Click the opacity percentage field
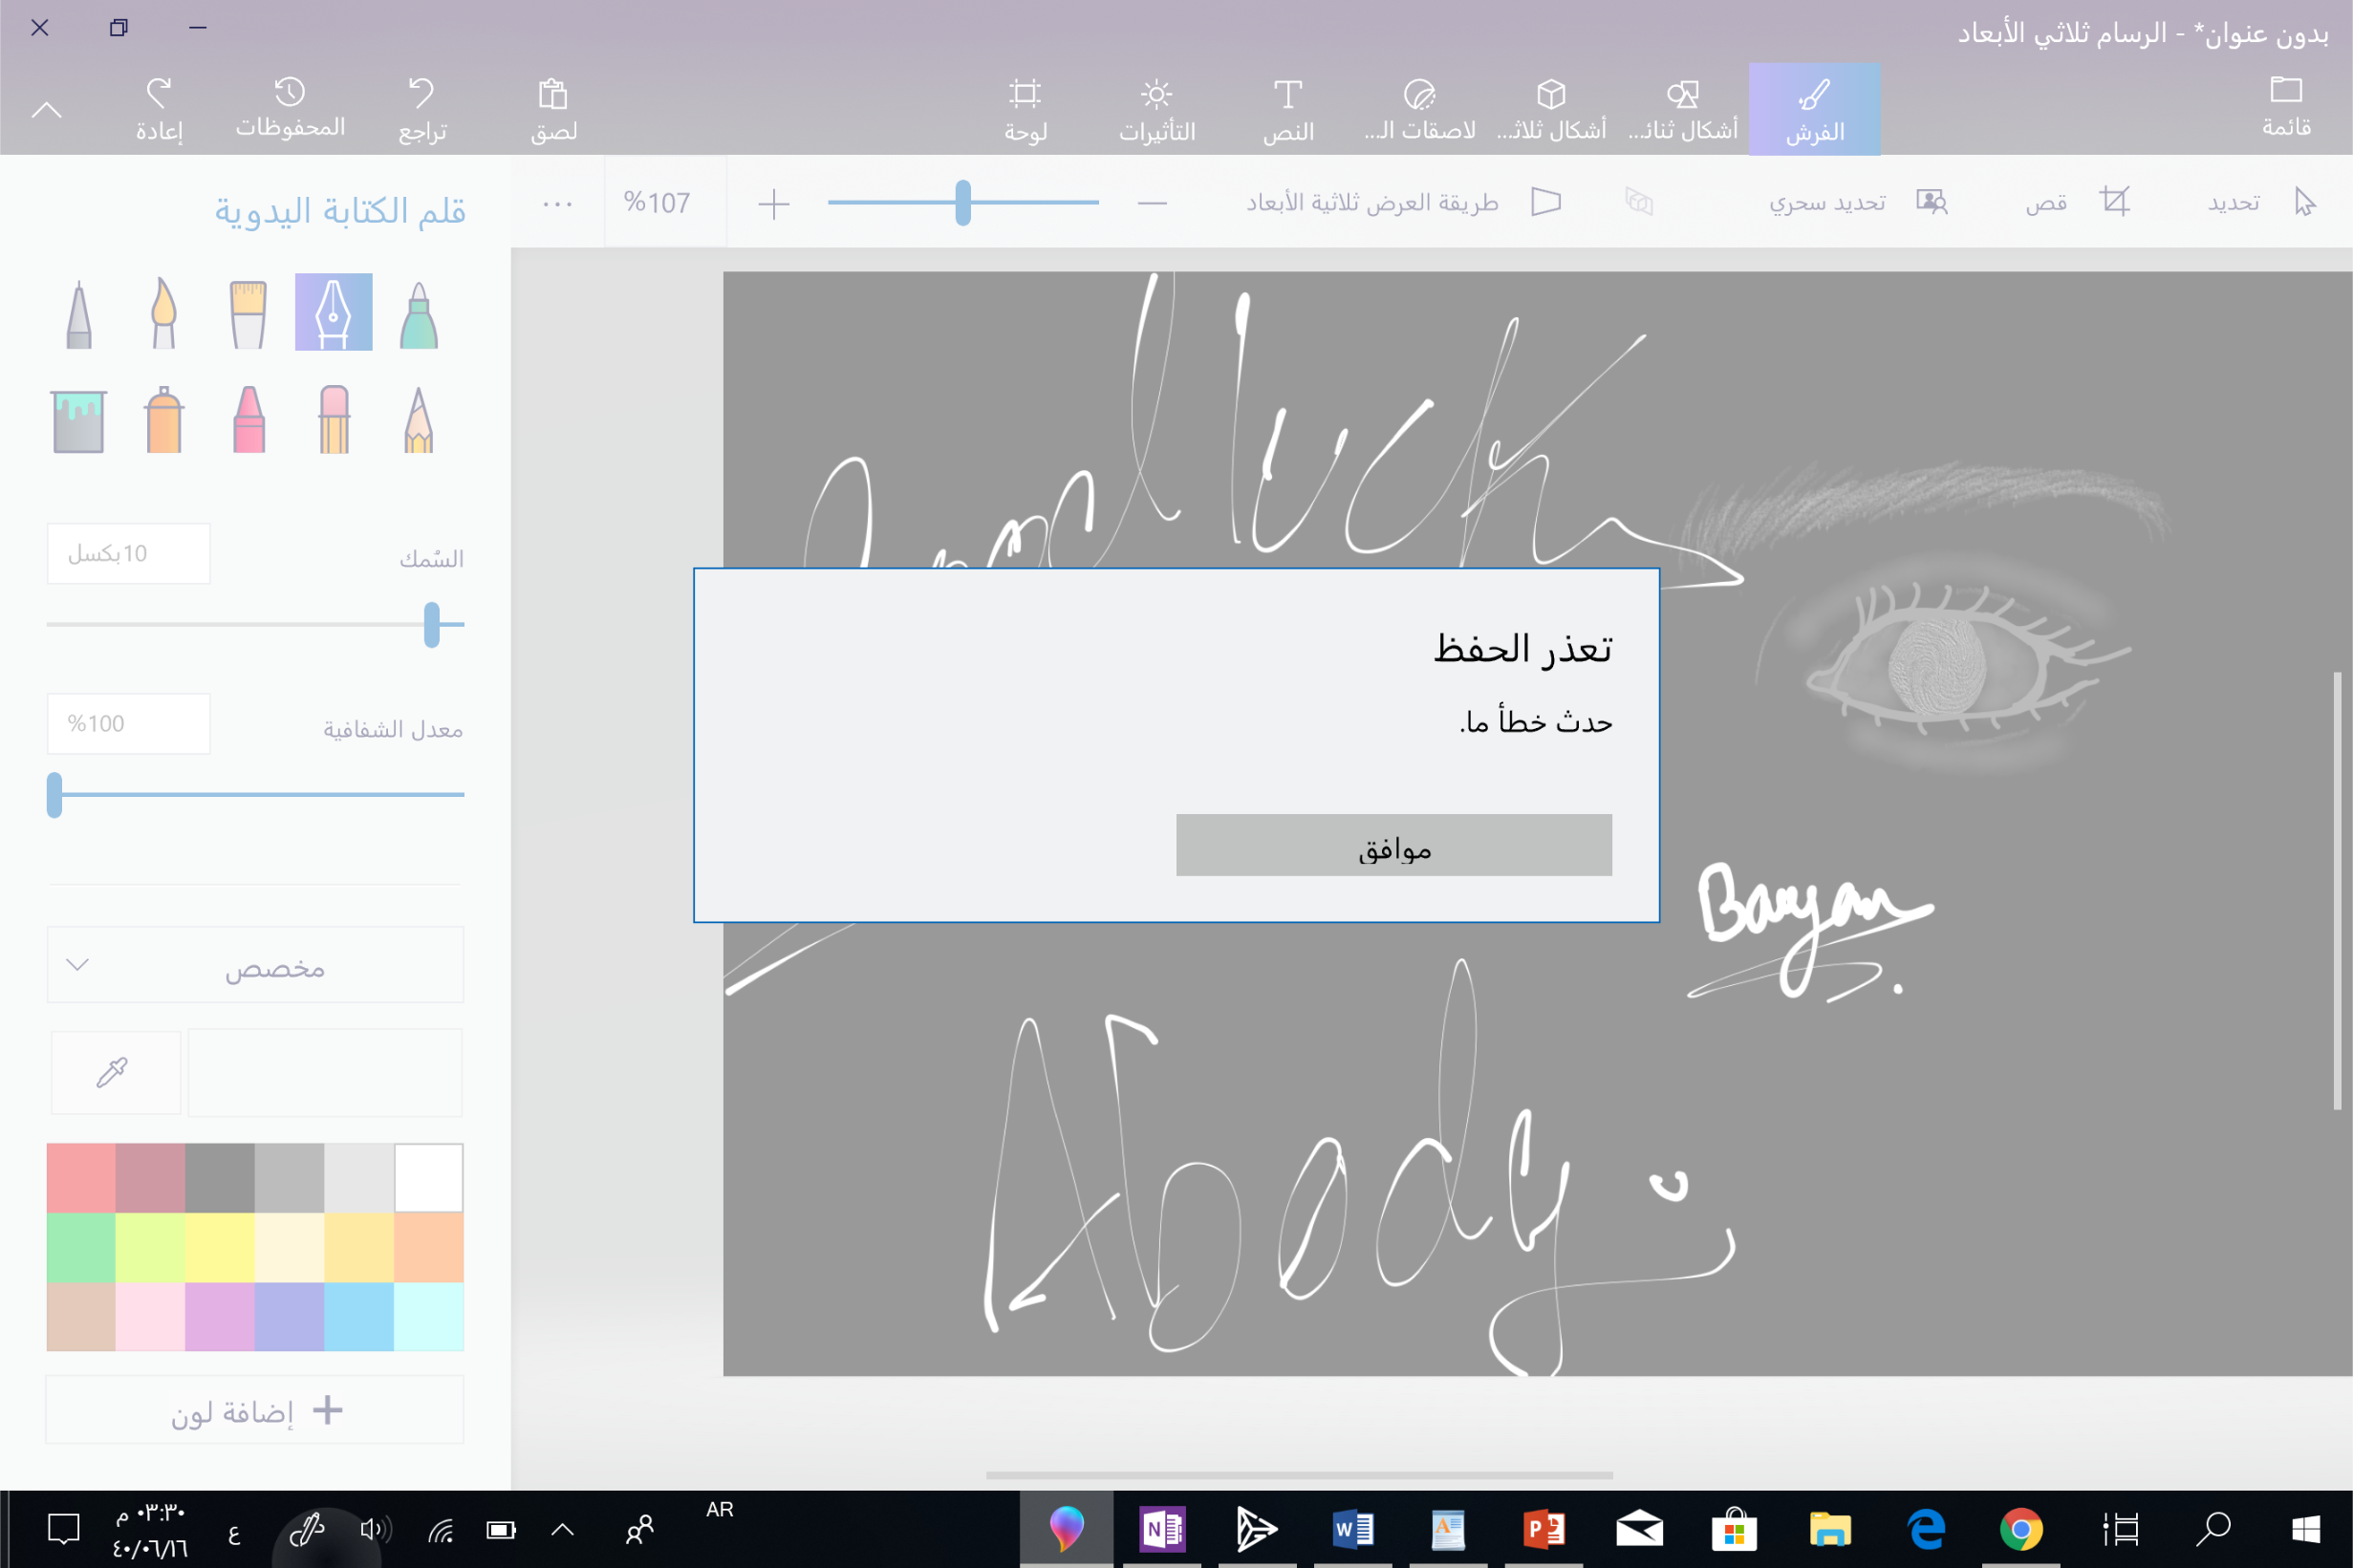 coord(129,723)
